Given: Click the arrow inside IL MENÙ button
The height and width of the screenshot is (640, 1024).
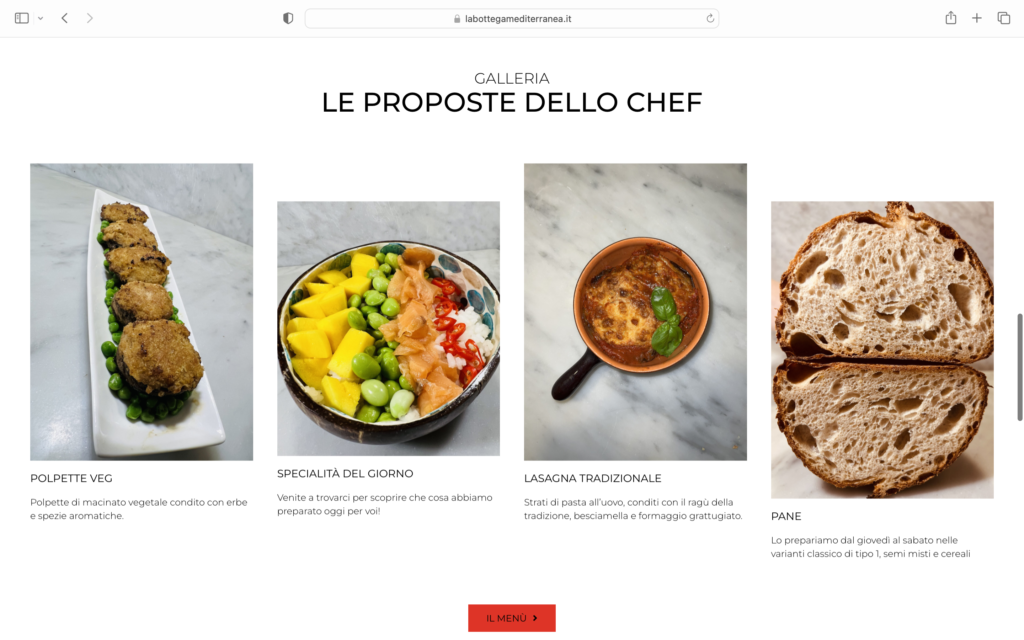Looking at the screenshot, I should [x=536, y=618].
